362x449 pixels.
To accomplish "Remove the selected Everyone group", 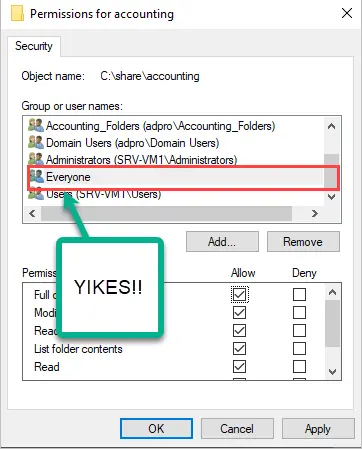I will point(303,242).
